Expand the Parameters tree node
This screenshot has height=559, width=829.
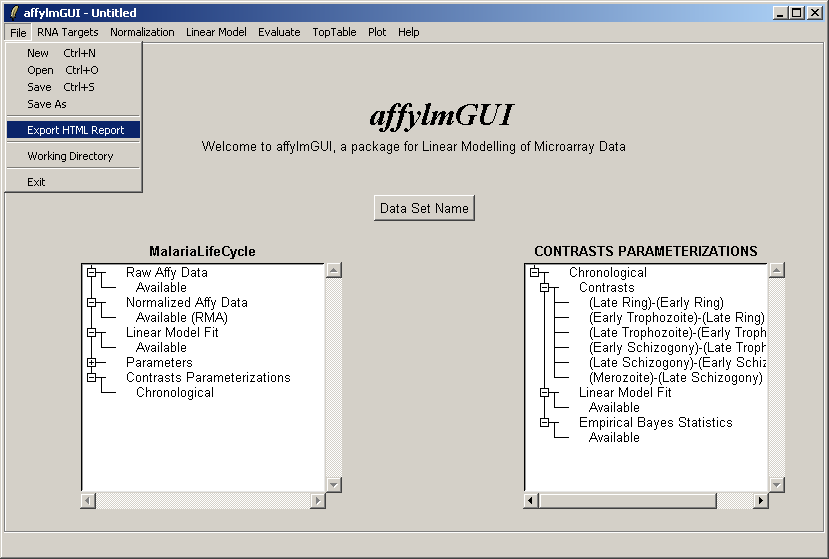(x=91, y=362)
